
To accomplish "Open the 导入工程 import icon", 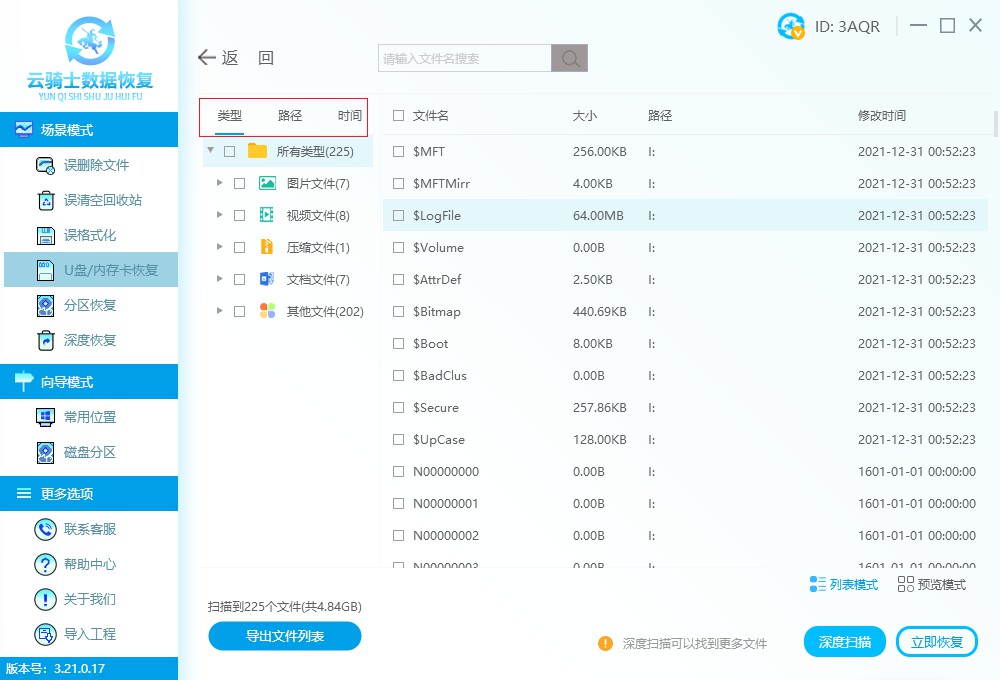I will click(x=45, y=635).
